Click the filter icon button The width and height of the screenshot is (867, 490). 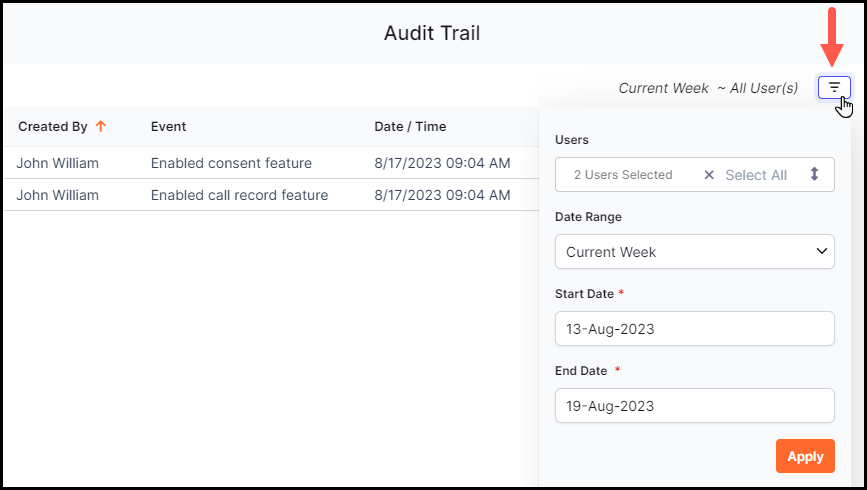(x=834, y=87)
